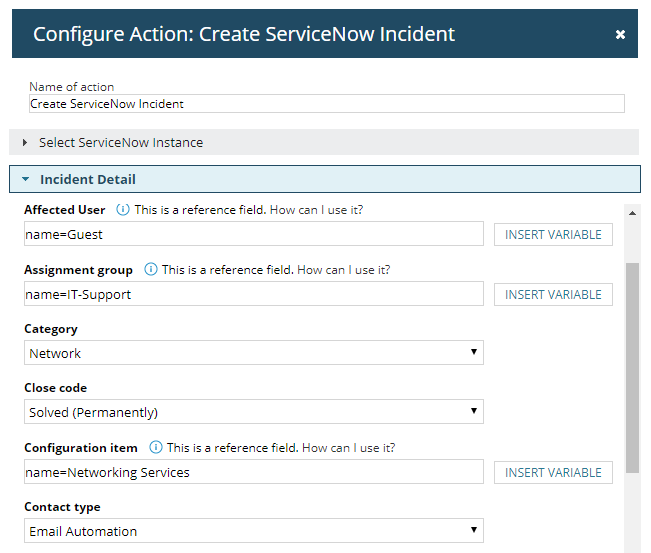651x553 pixels.
Task: Click the Assignment group text field
Action: 254,294
